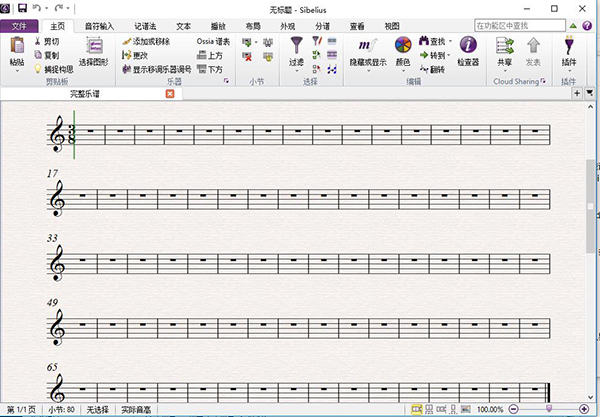This screenshot has height=417, width=600.
Task: Click the Save floppy disk icon
Action: coord(22,8)
